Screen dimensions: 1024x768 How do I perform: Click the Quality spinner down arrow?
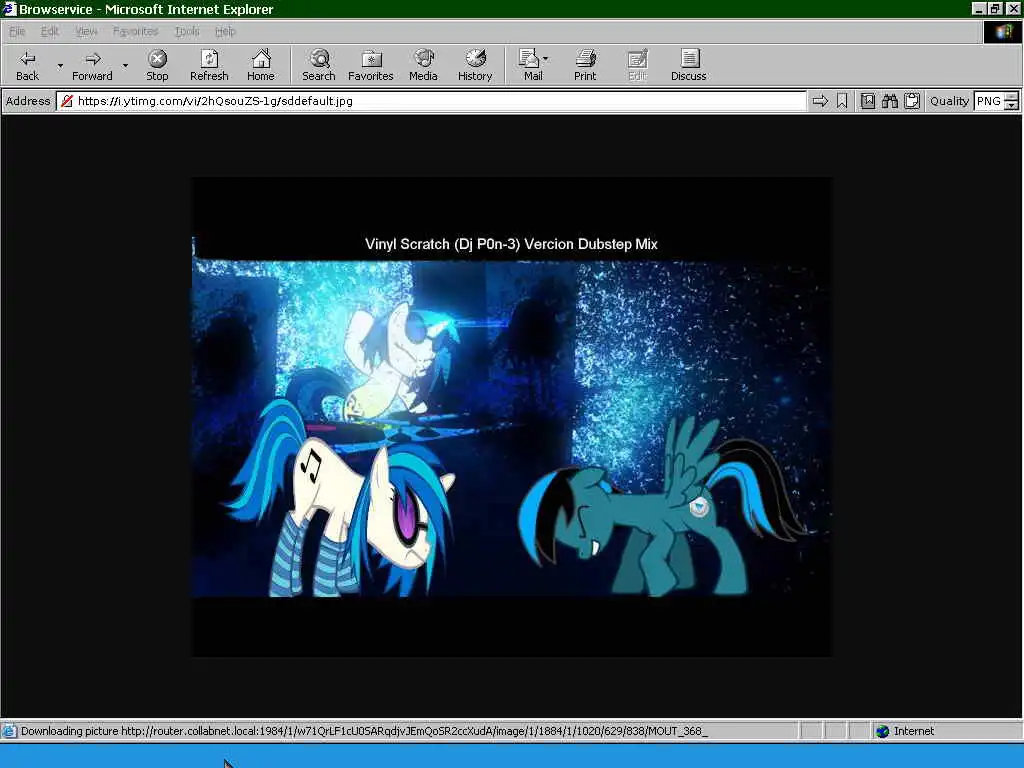1012,106
